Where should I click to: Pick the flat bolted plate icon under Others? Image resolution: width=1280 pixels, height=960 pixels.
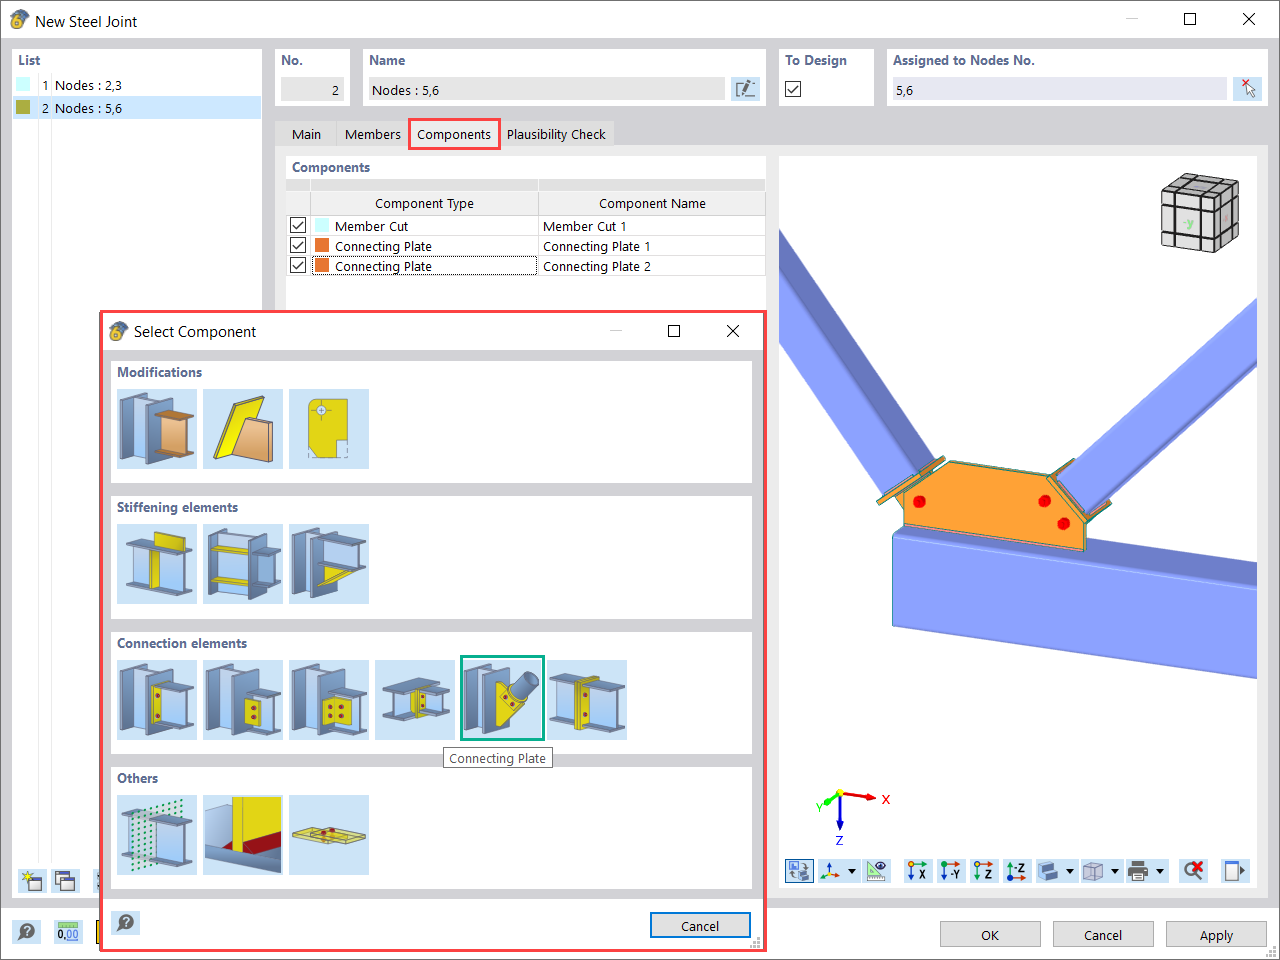coord(329,835)
